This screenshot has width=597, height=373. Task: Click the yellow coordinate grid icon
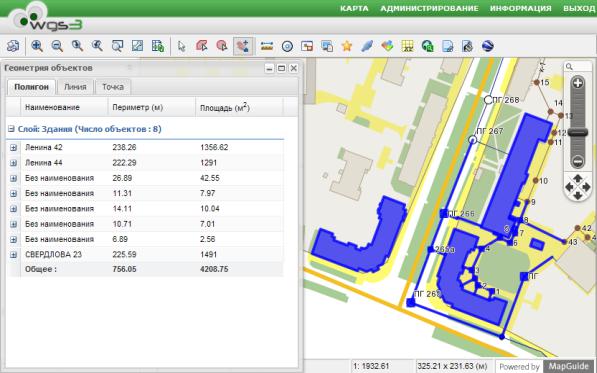[407, 46]
